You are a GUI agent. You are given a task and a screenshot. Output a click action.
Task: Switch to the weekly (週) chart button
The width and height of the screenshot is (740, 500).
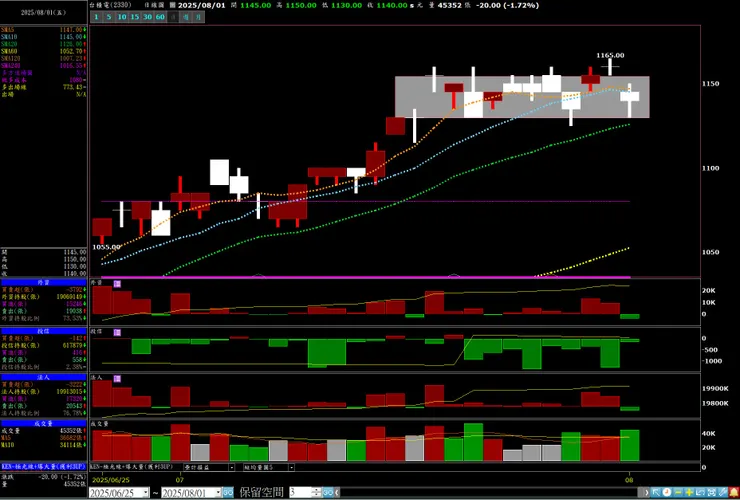coord(186,17)
